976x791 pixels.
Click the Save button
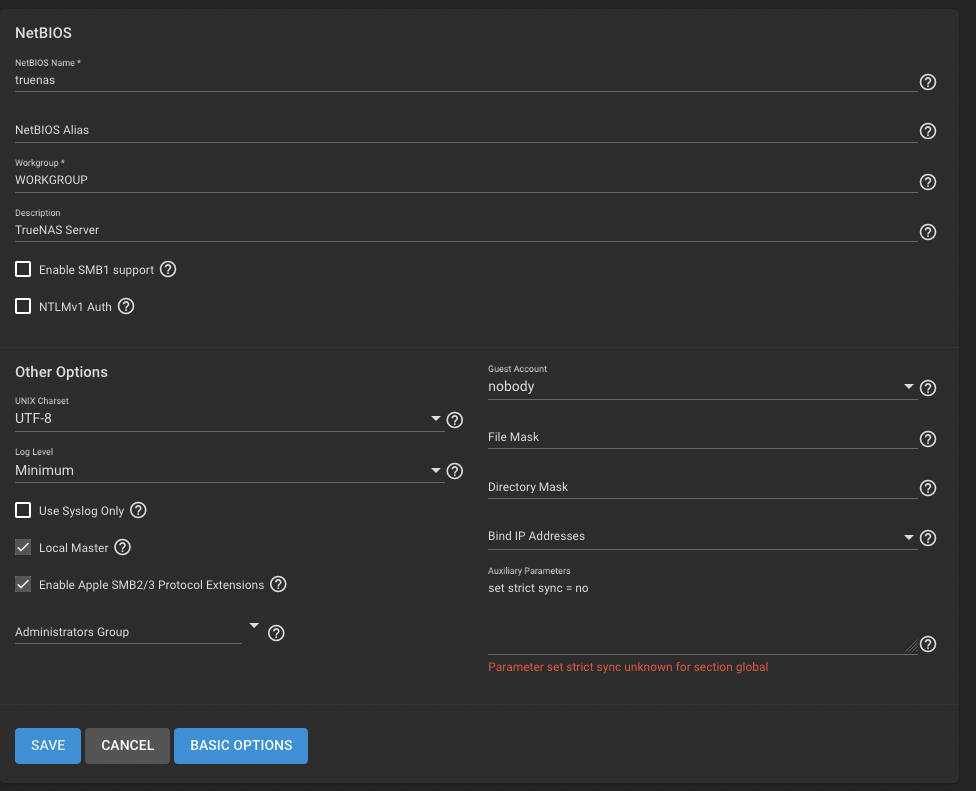coord(48,745)
